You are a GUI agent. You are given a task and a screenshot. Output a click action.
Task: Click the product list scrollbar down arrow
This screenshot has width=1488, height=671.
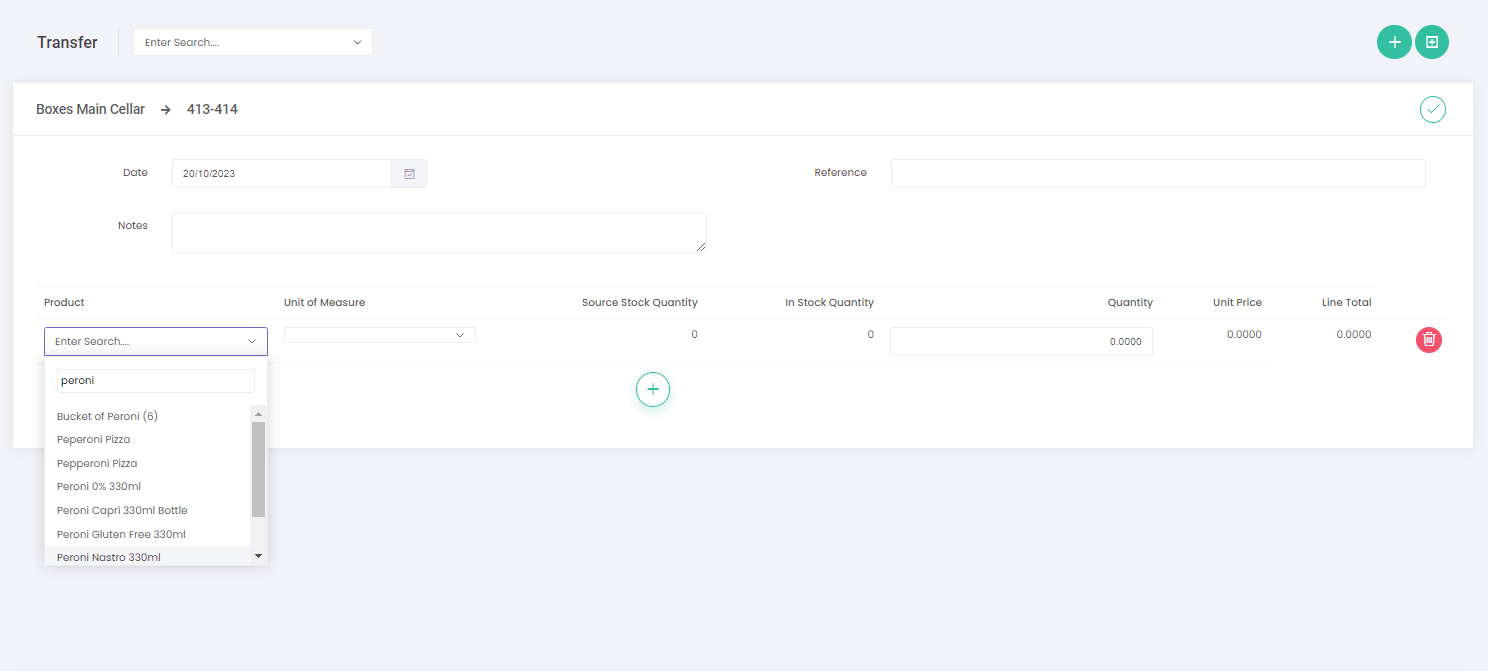click(258, 556)
